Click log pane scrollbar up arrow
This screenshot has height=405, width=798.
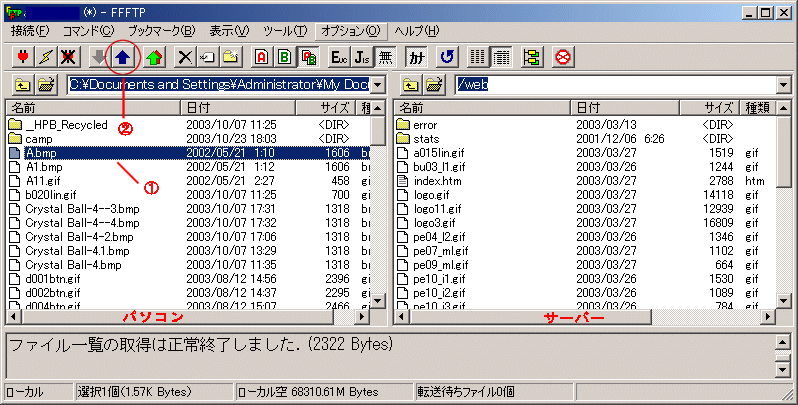(784, 341)
